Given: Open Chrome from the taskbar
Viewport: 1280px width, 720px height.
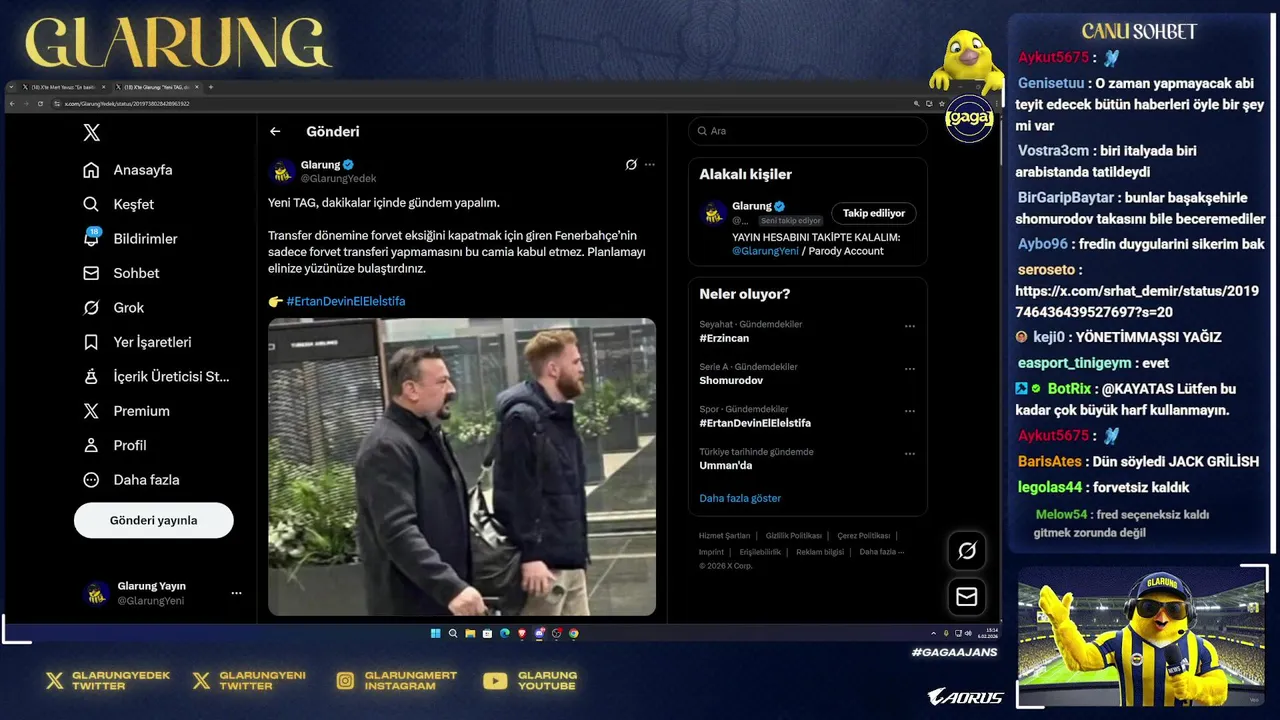Looking at the screenshot, I should pyautogui.click(x=573, y=633).
